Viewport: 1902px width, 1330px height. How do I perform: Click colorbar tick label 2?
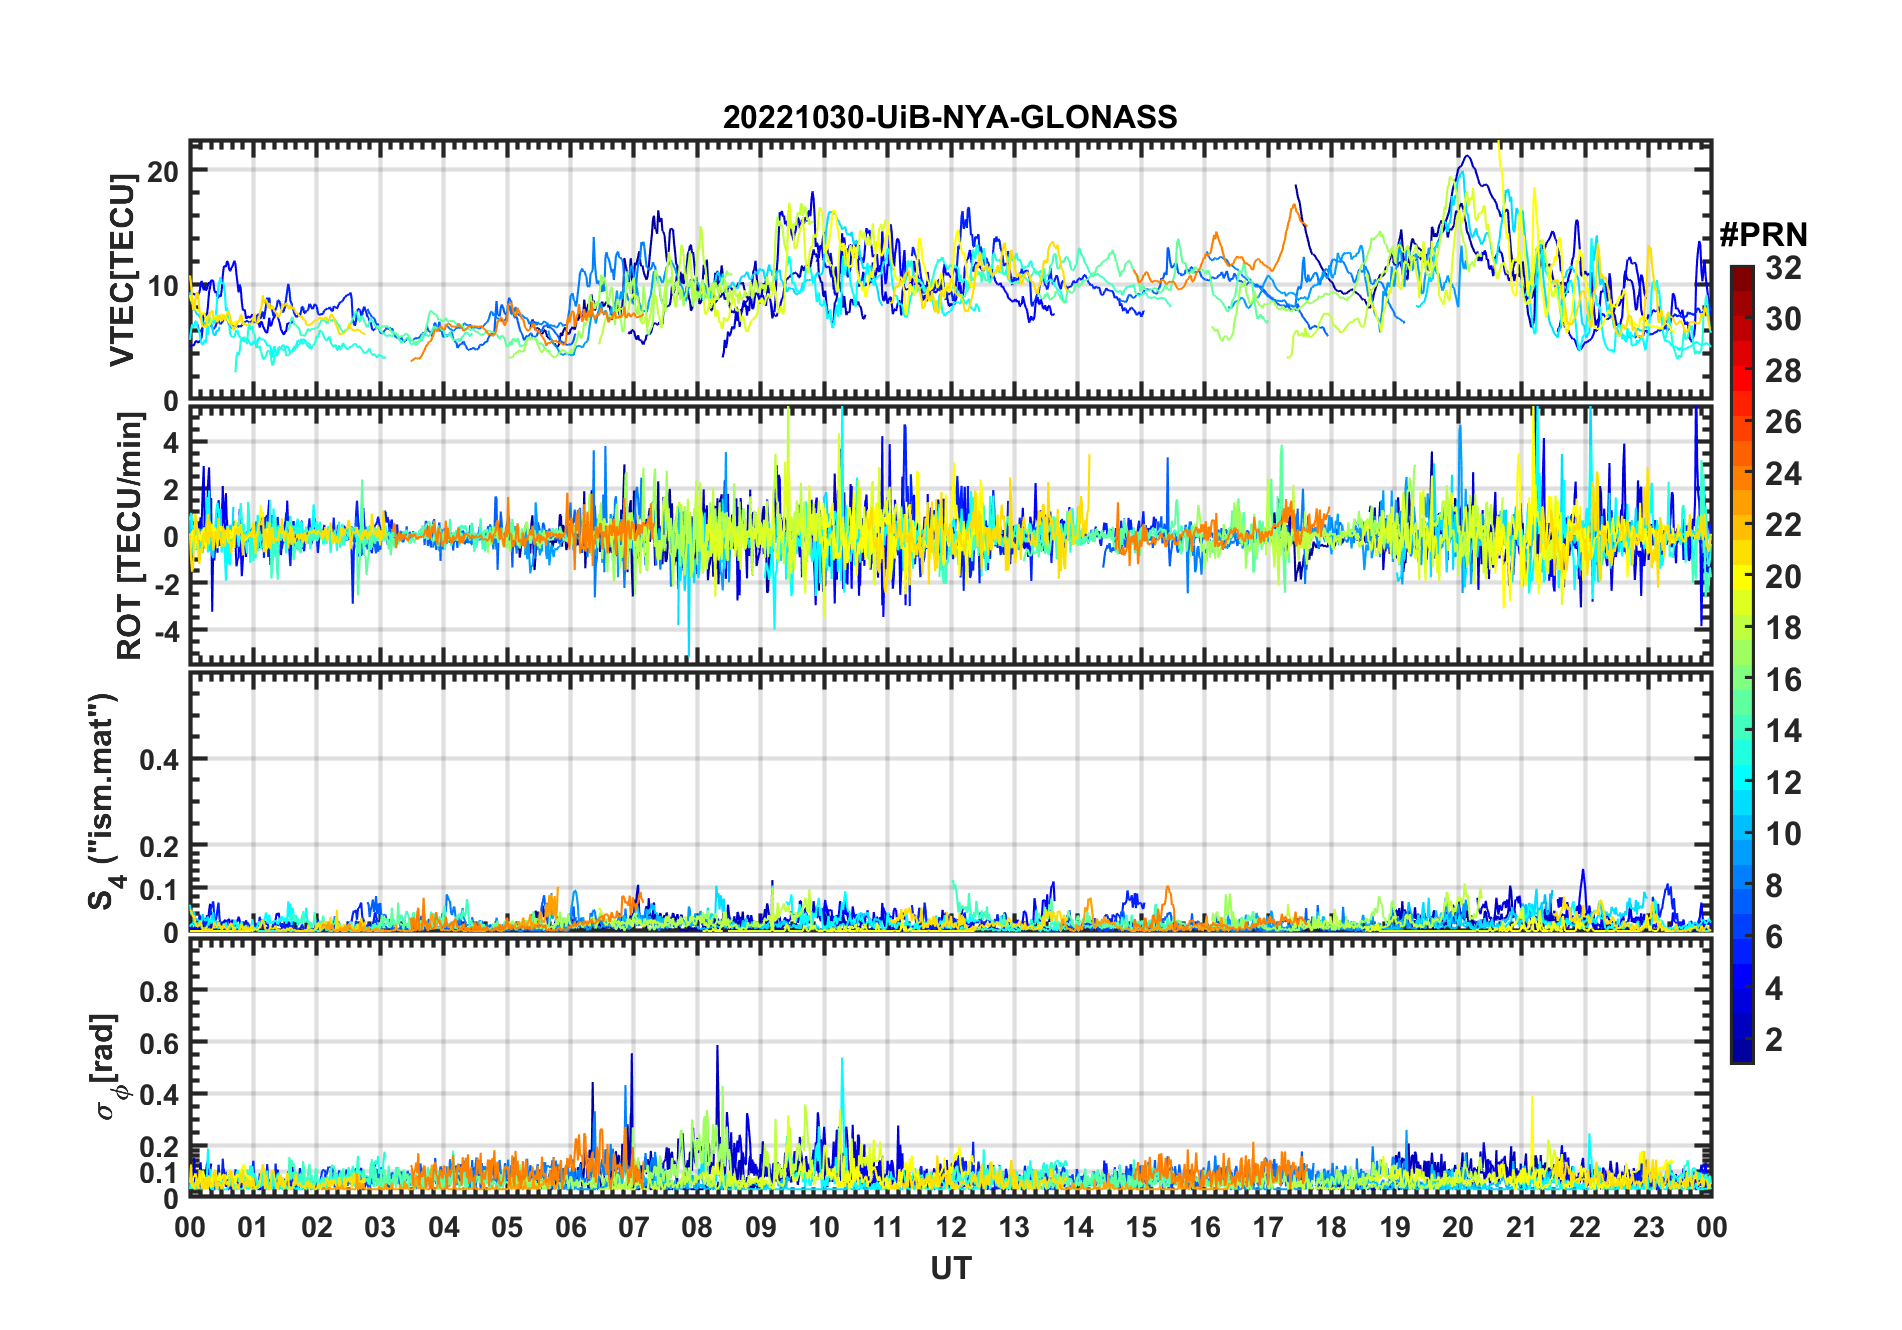tap(1774, 1040)
